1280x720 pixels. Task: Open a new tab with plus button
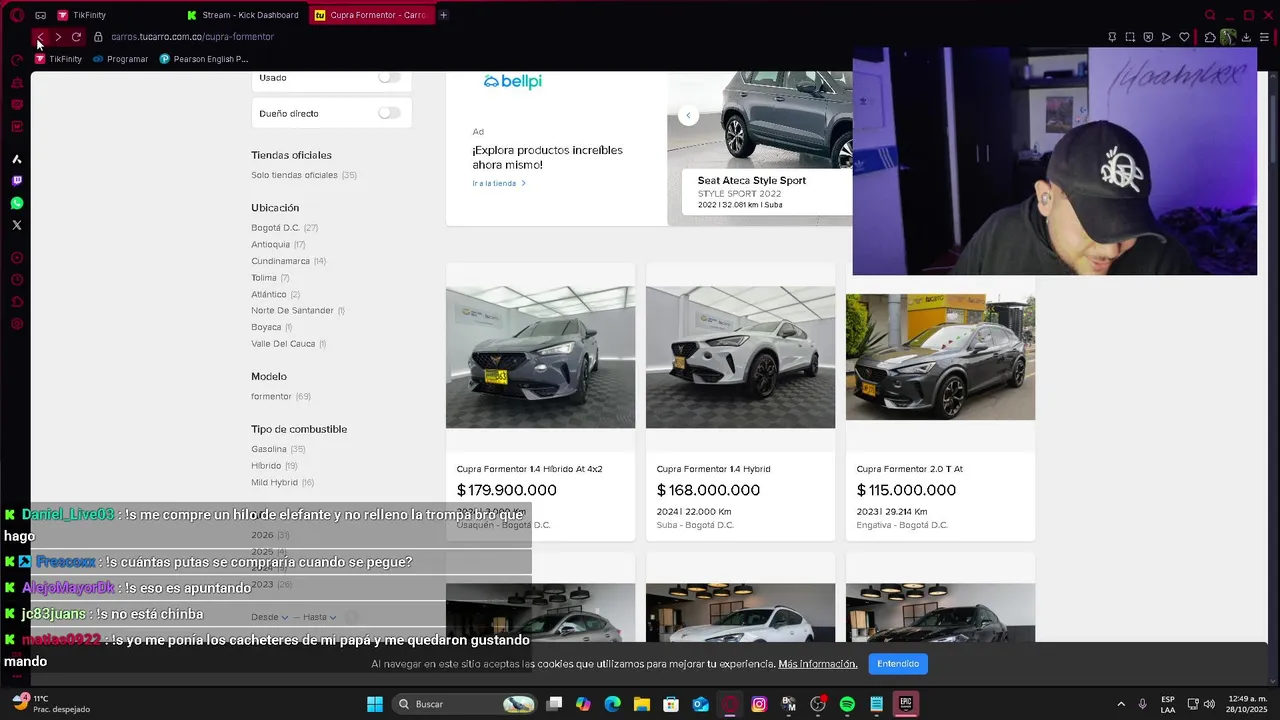[x=443, y=15]
